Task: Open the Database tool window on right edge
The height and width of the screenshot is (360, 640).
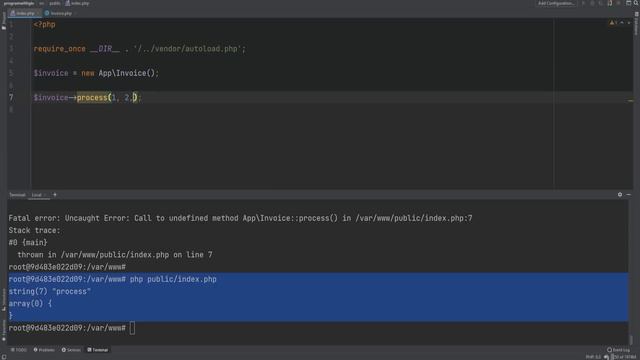Action: pyautogui.click(x=636, y=24)
